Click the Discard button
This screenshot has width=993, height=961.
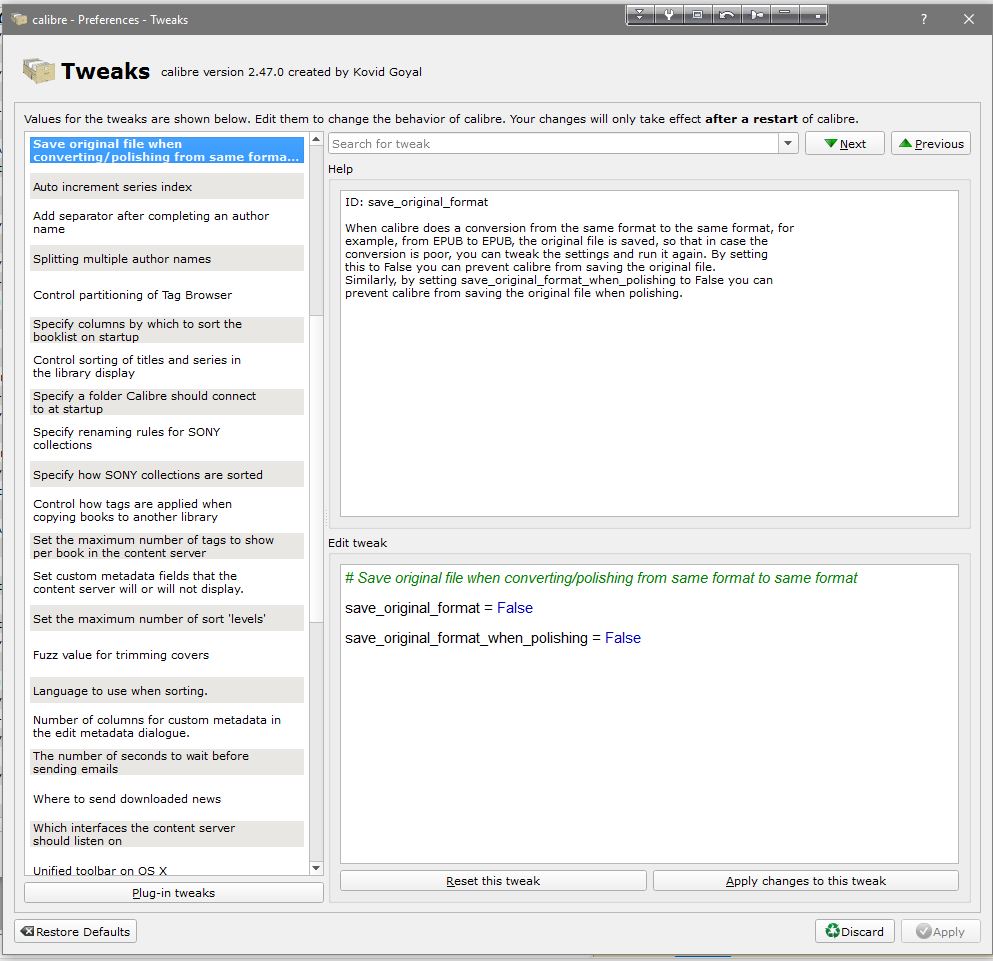pyautogui.click(x=854, y=931)
